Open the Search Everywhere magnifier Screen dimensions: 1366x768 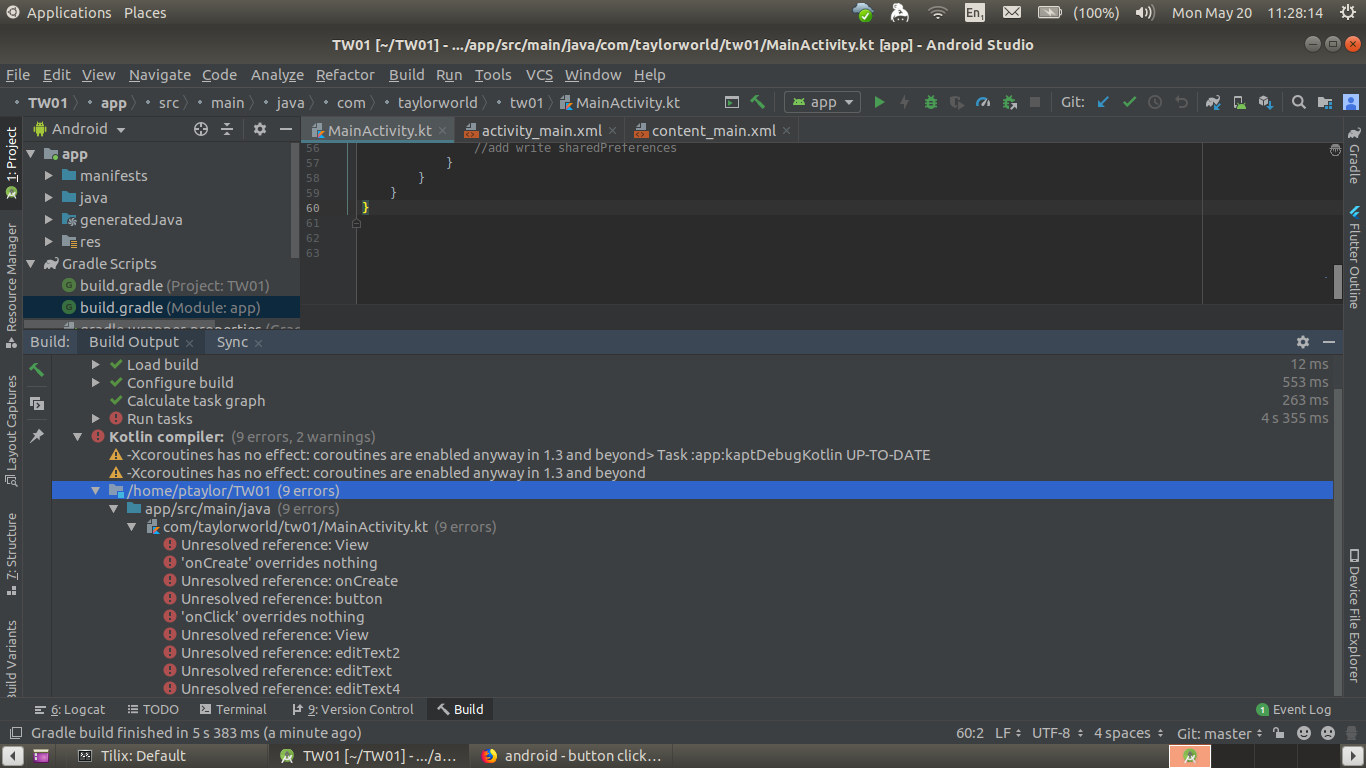point(1298,102)
